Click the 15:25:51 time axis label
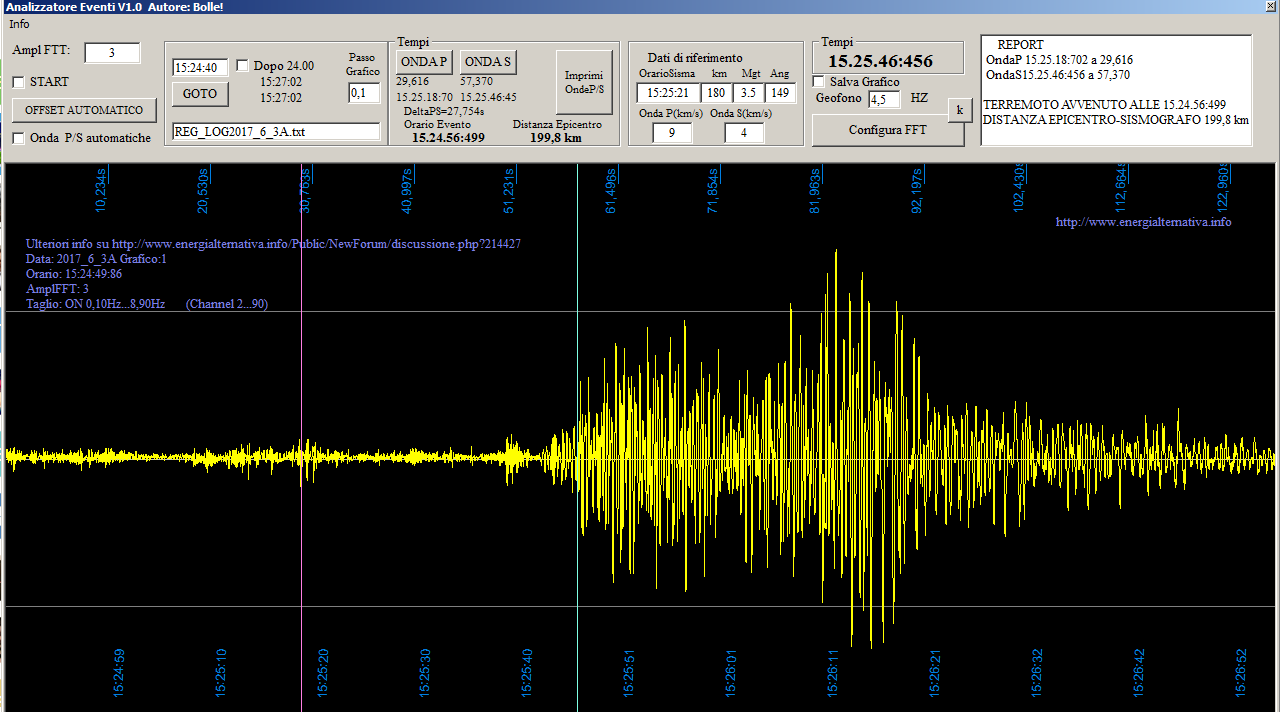Image resolution: width=1280 pixels, height=712 pixels. coord(629,672)
